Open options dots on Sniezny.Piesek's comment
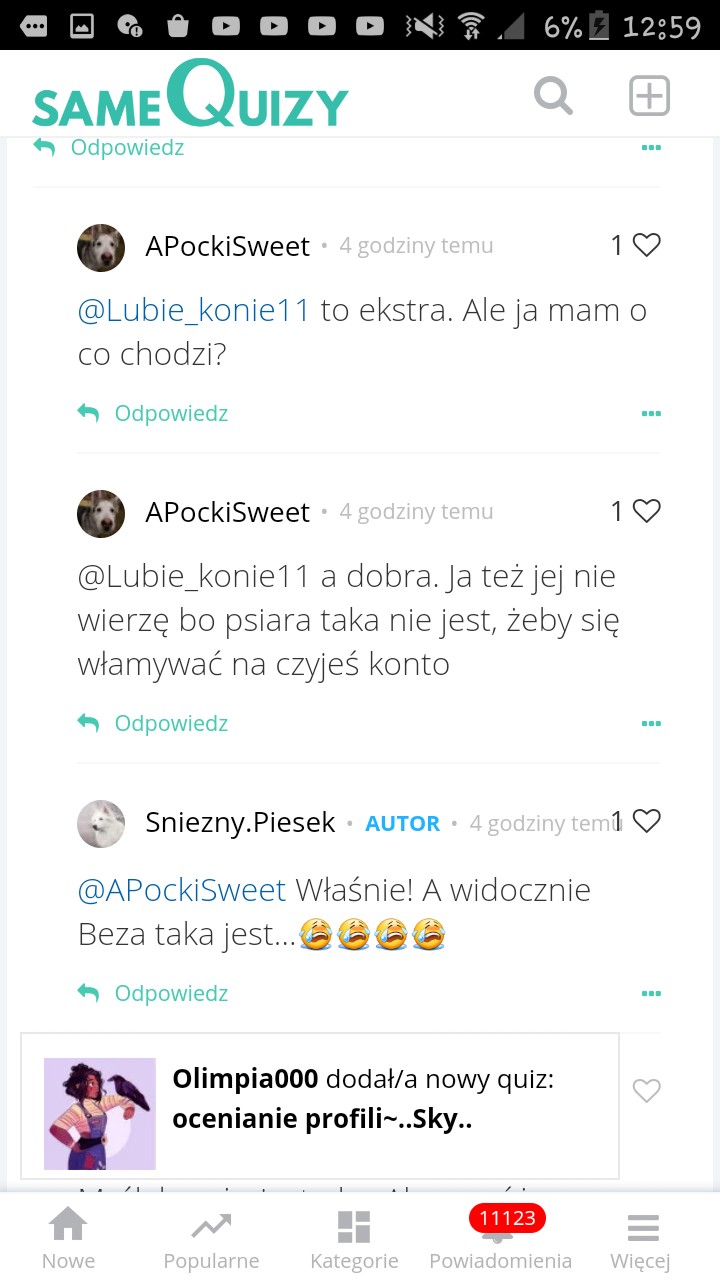The image size is (720, 1280). pyautogui.click(x=651, y=994)
